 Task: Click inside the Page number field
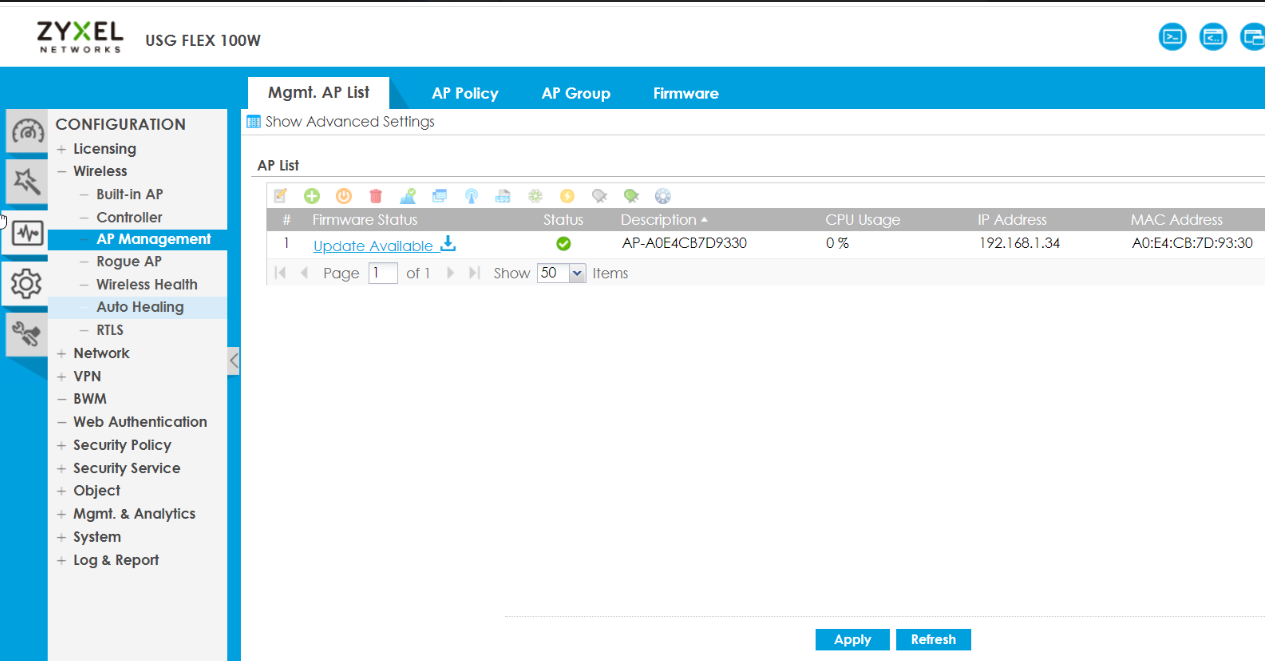click(382, 272)
